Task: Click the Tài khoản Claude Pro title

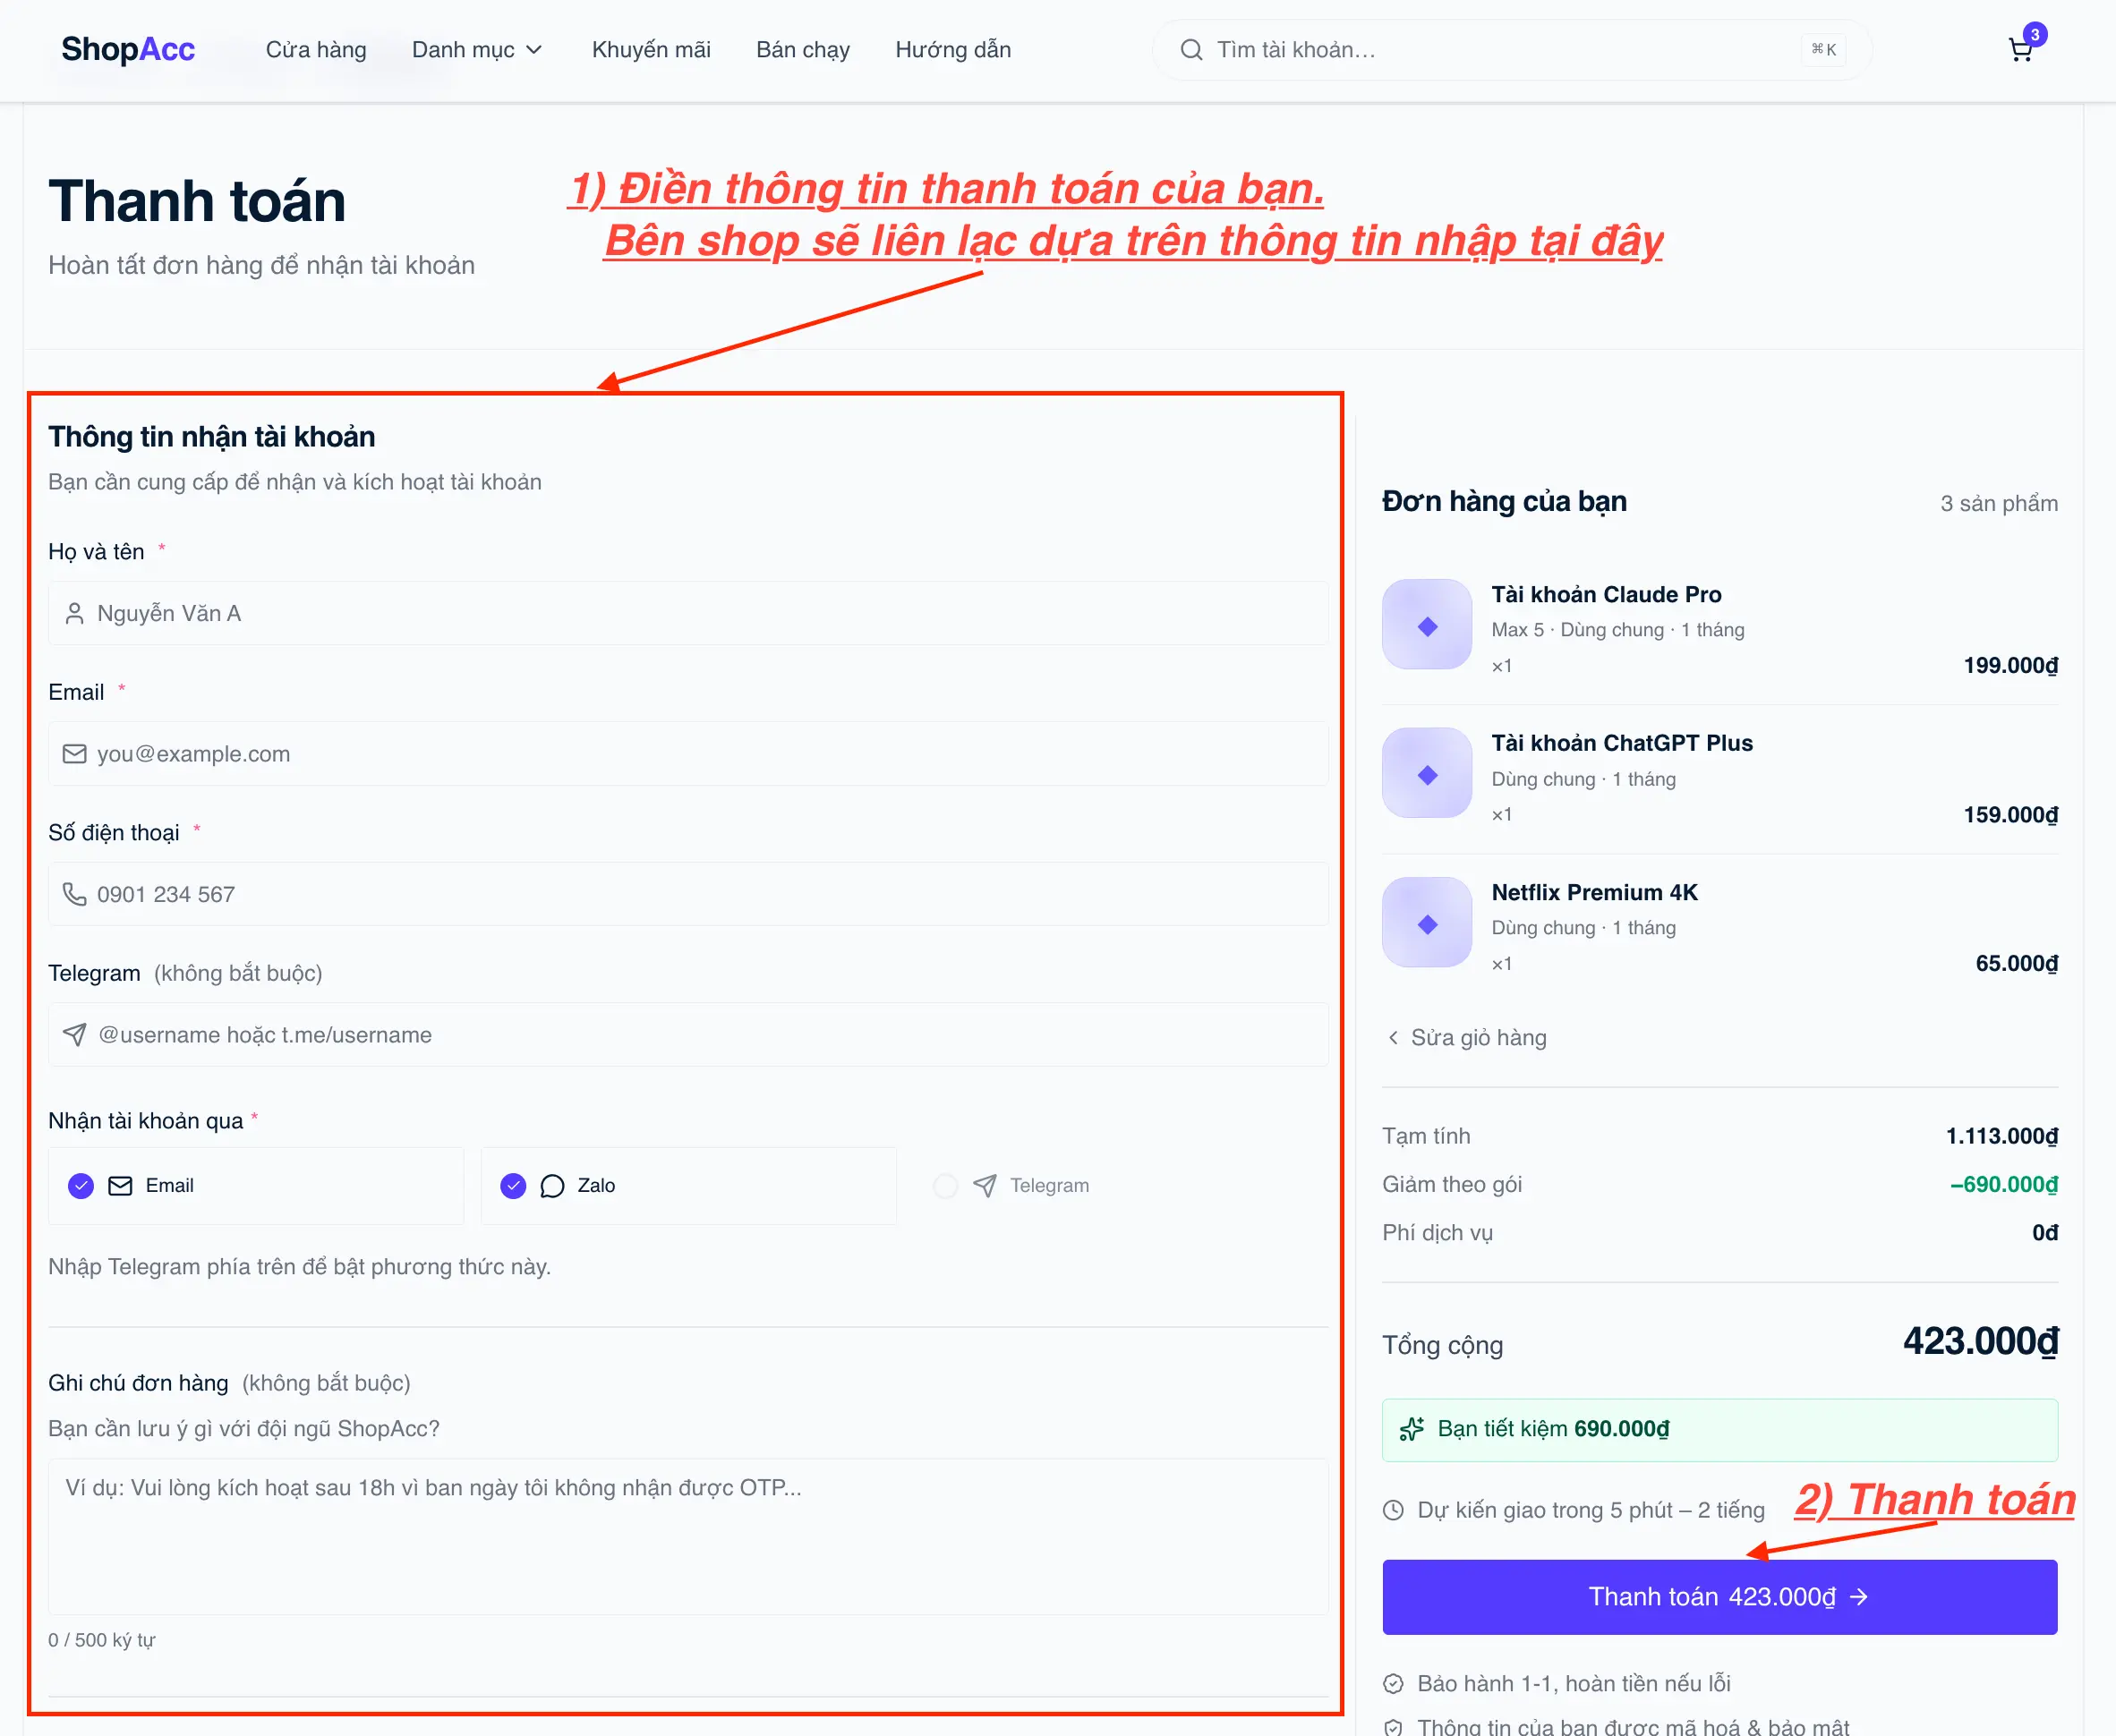Action: coord(1606,595)
